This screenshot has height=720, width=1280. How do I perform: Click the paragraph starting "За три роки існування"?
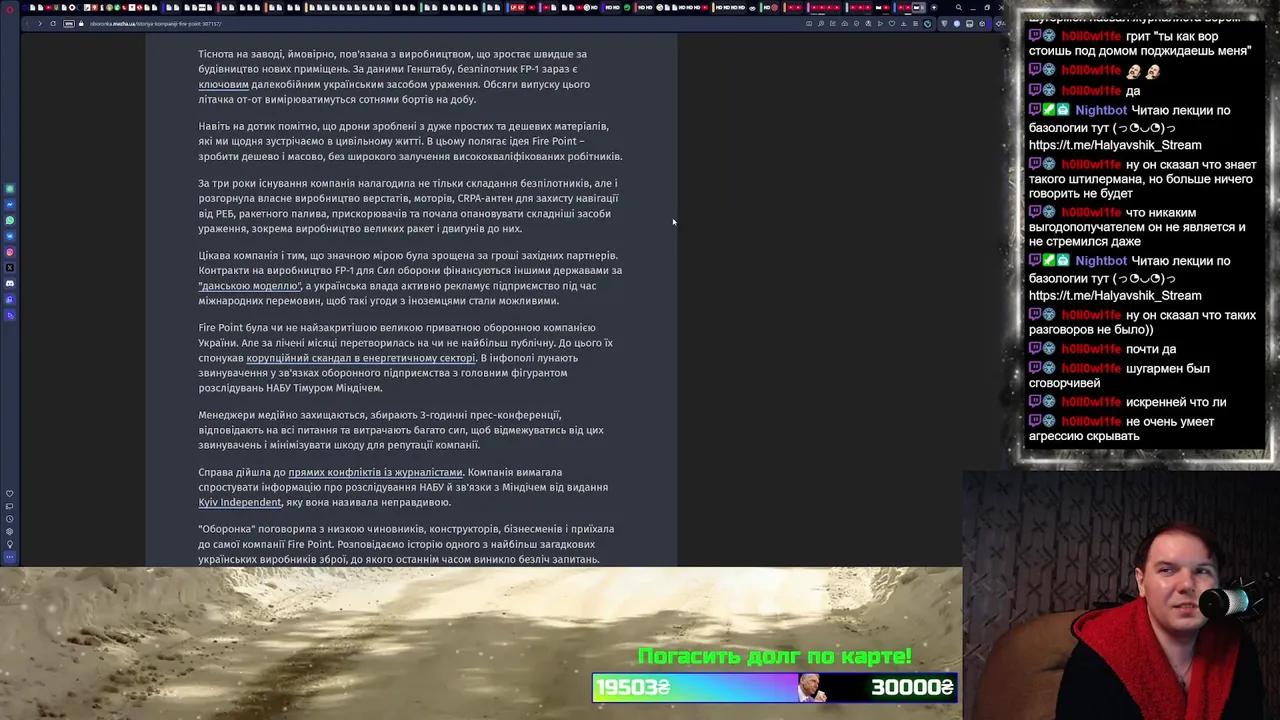[408, 206]
